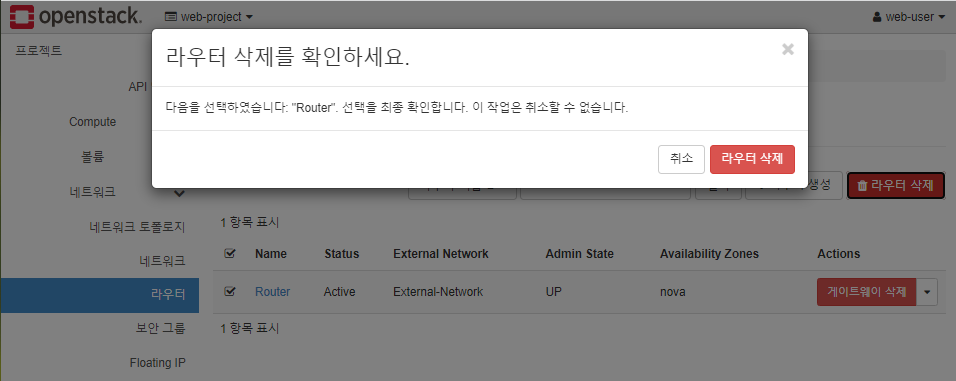
Task: Click the user icon beside web-user
Action: [x=877, y=17]
